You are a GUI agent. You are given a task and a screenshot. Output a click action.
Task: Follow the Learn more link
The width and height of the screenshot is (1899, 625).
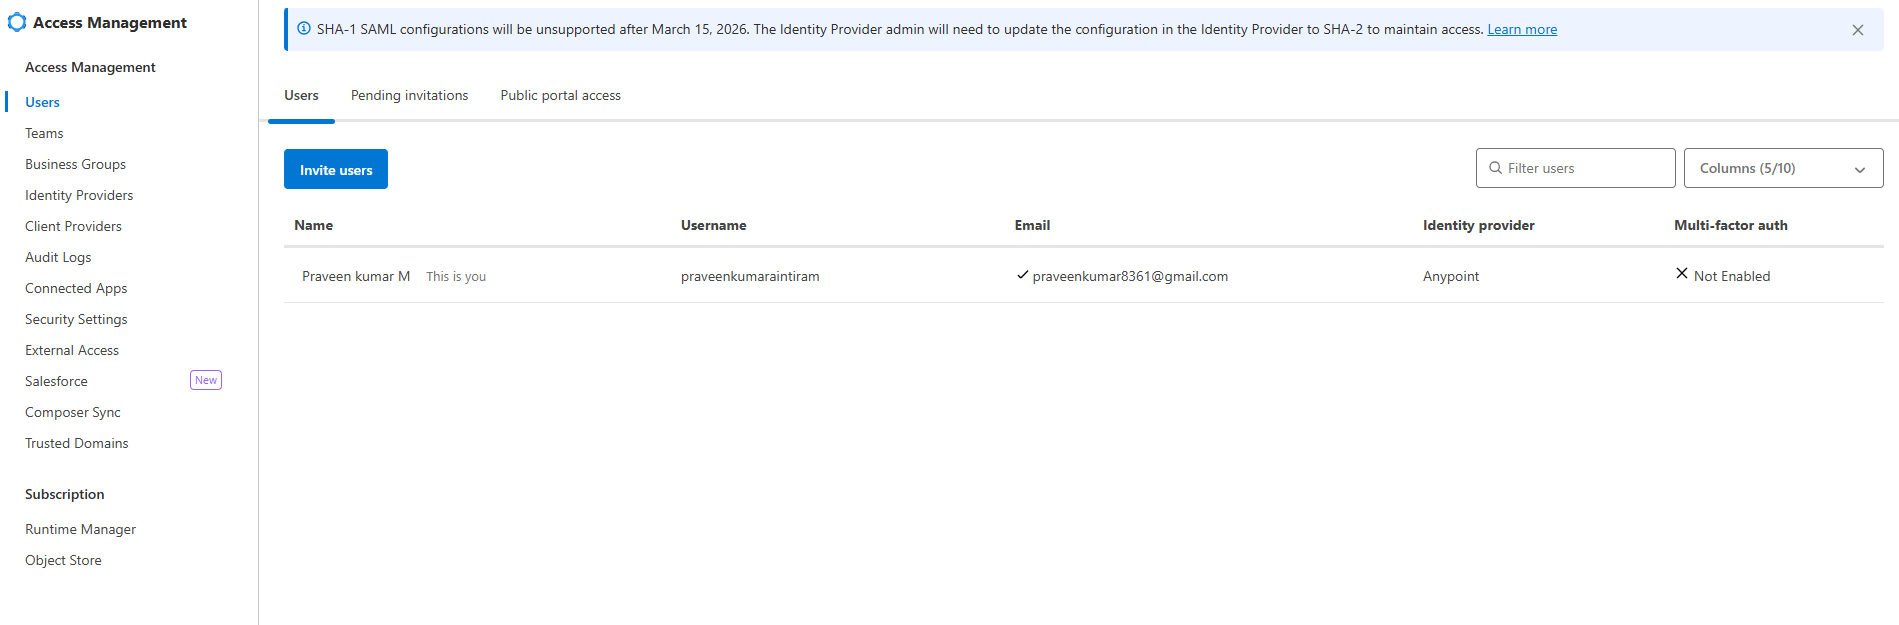pos(1521,30)
